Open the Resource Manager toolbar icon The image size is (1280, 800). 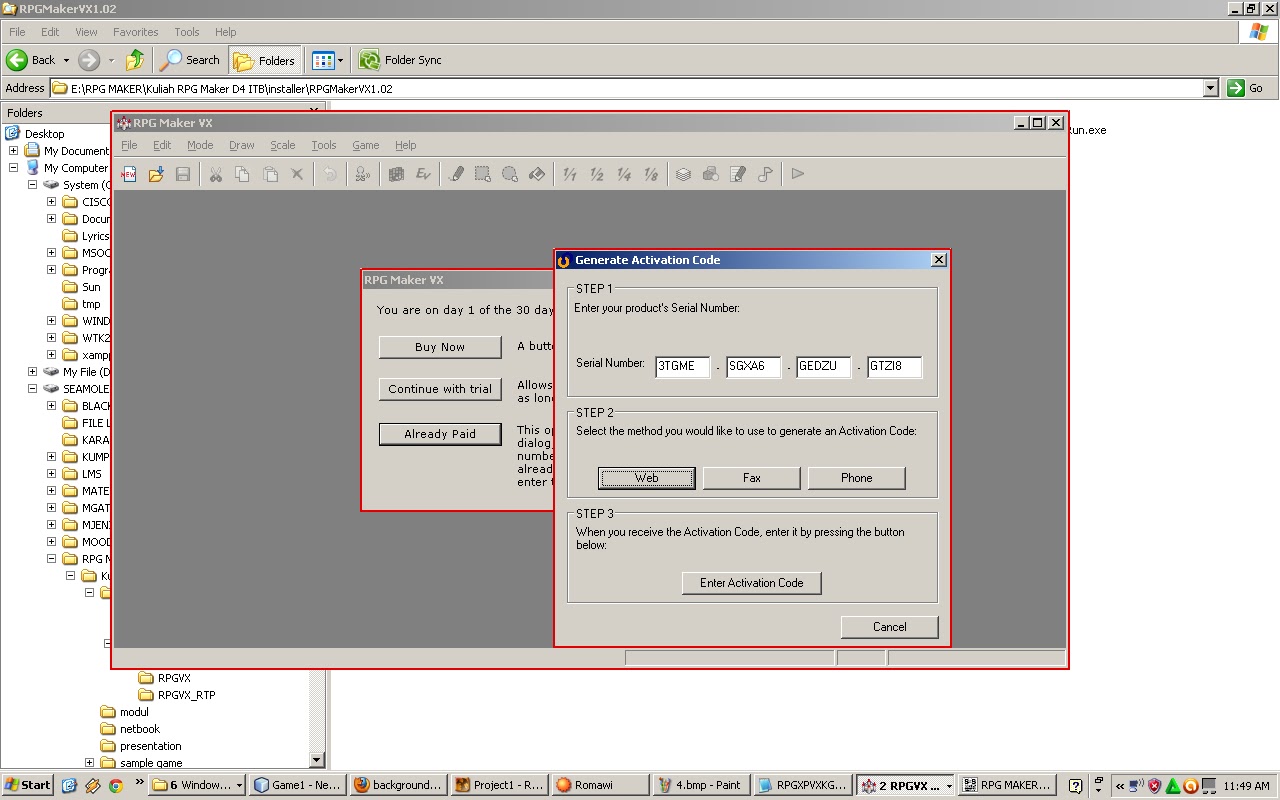point(711,174)
